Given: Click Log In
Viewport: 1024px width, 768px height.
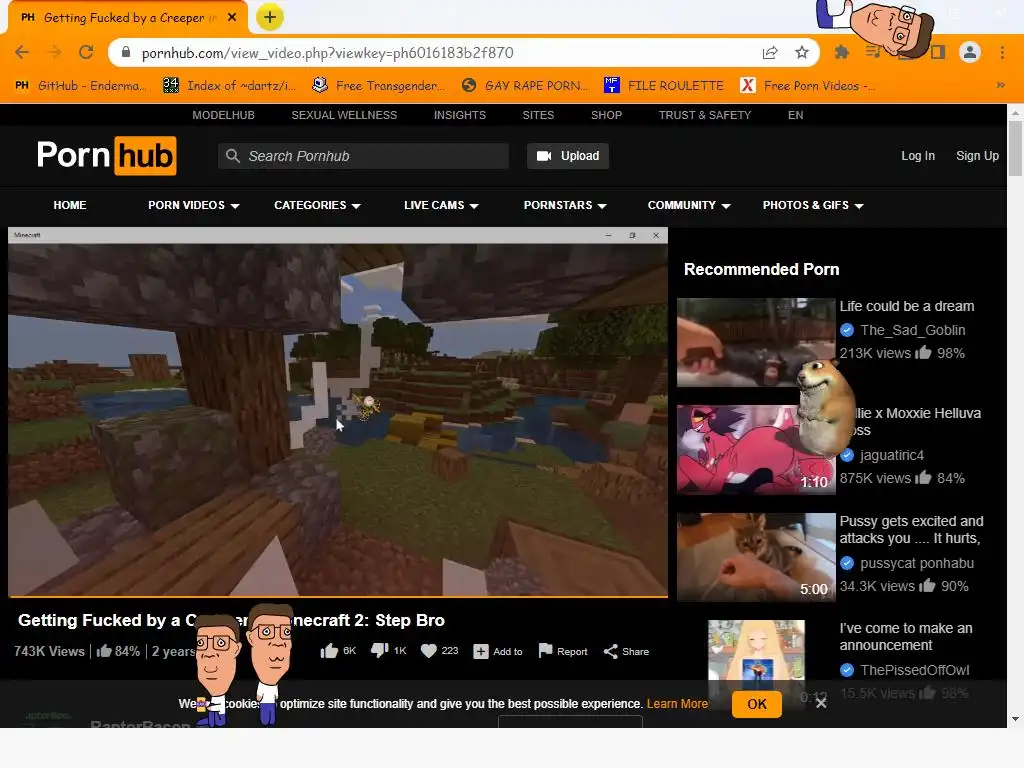Looking at the screenshot, I should [918, 156].
